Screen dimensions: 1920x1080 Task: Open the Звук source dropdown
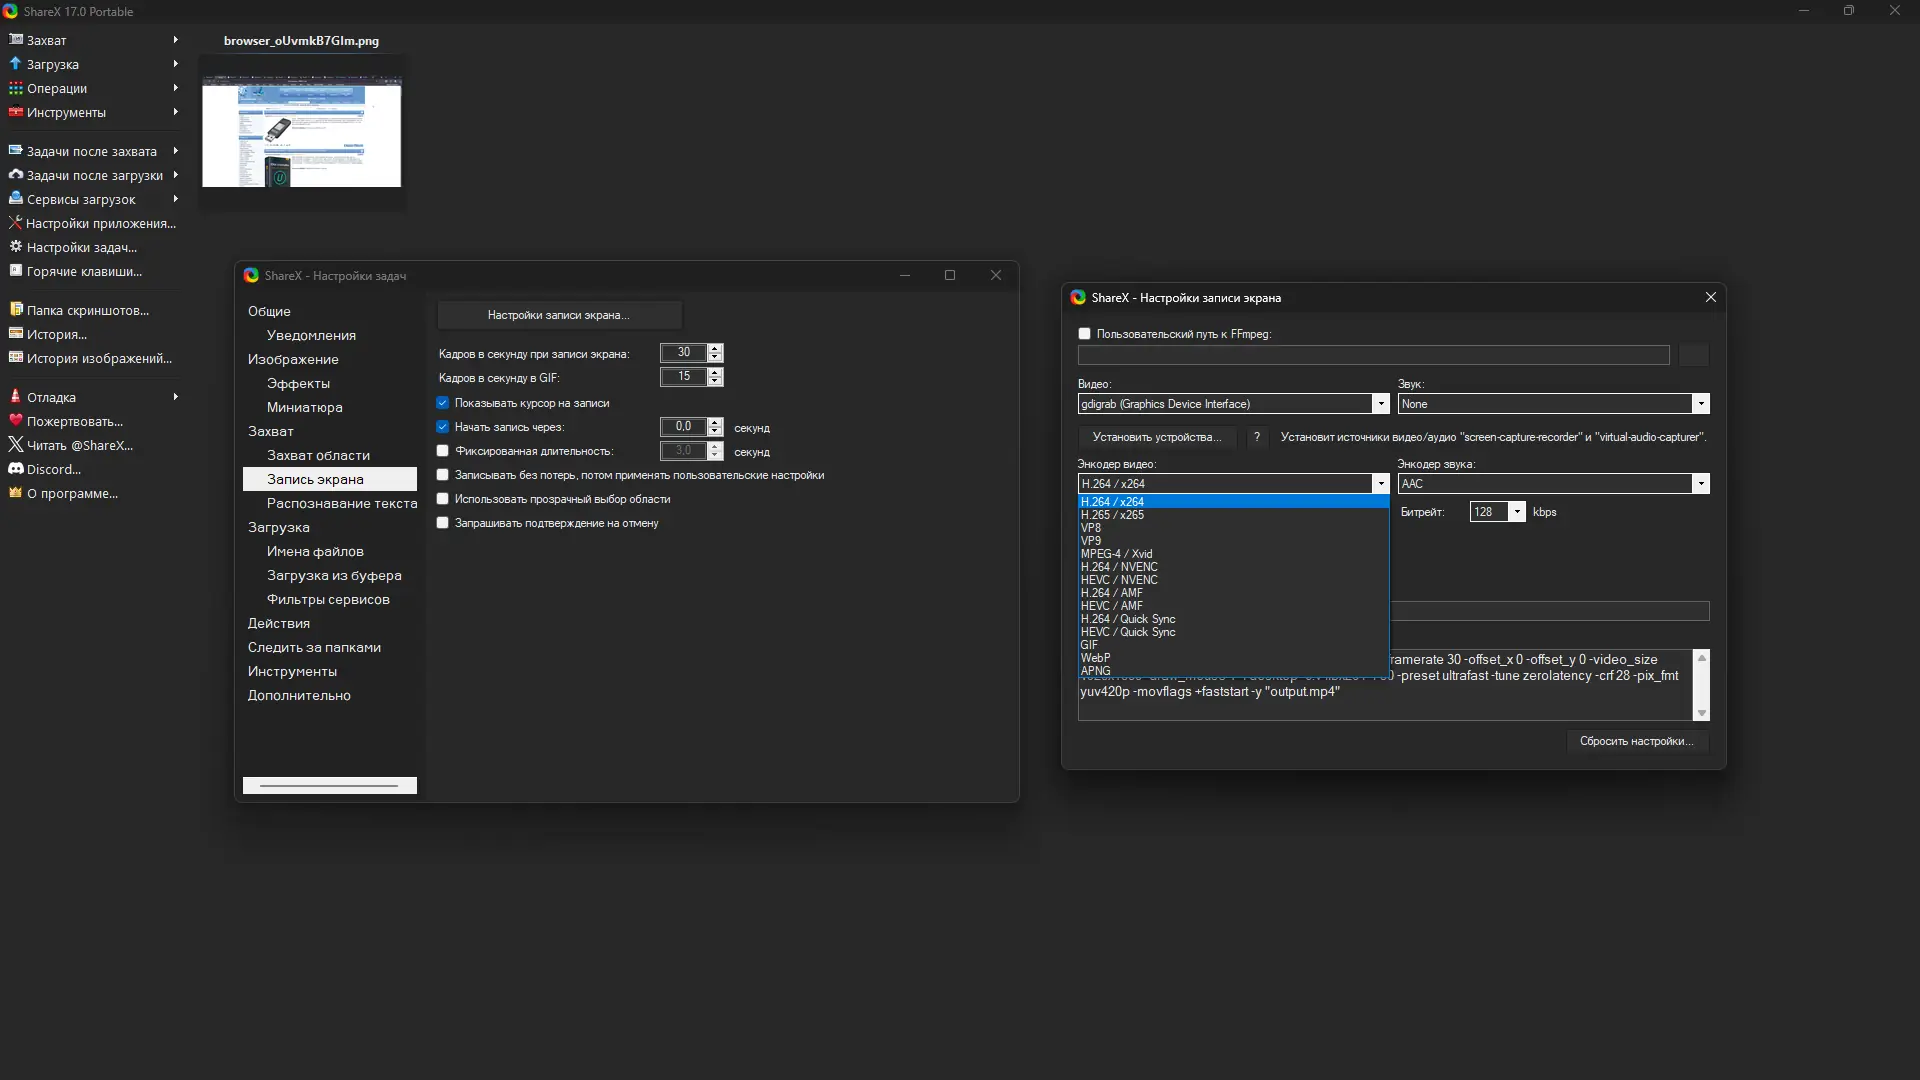tap(1700, 404)
